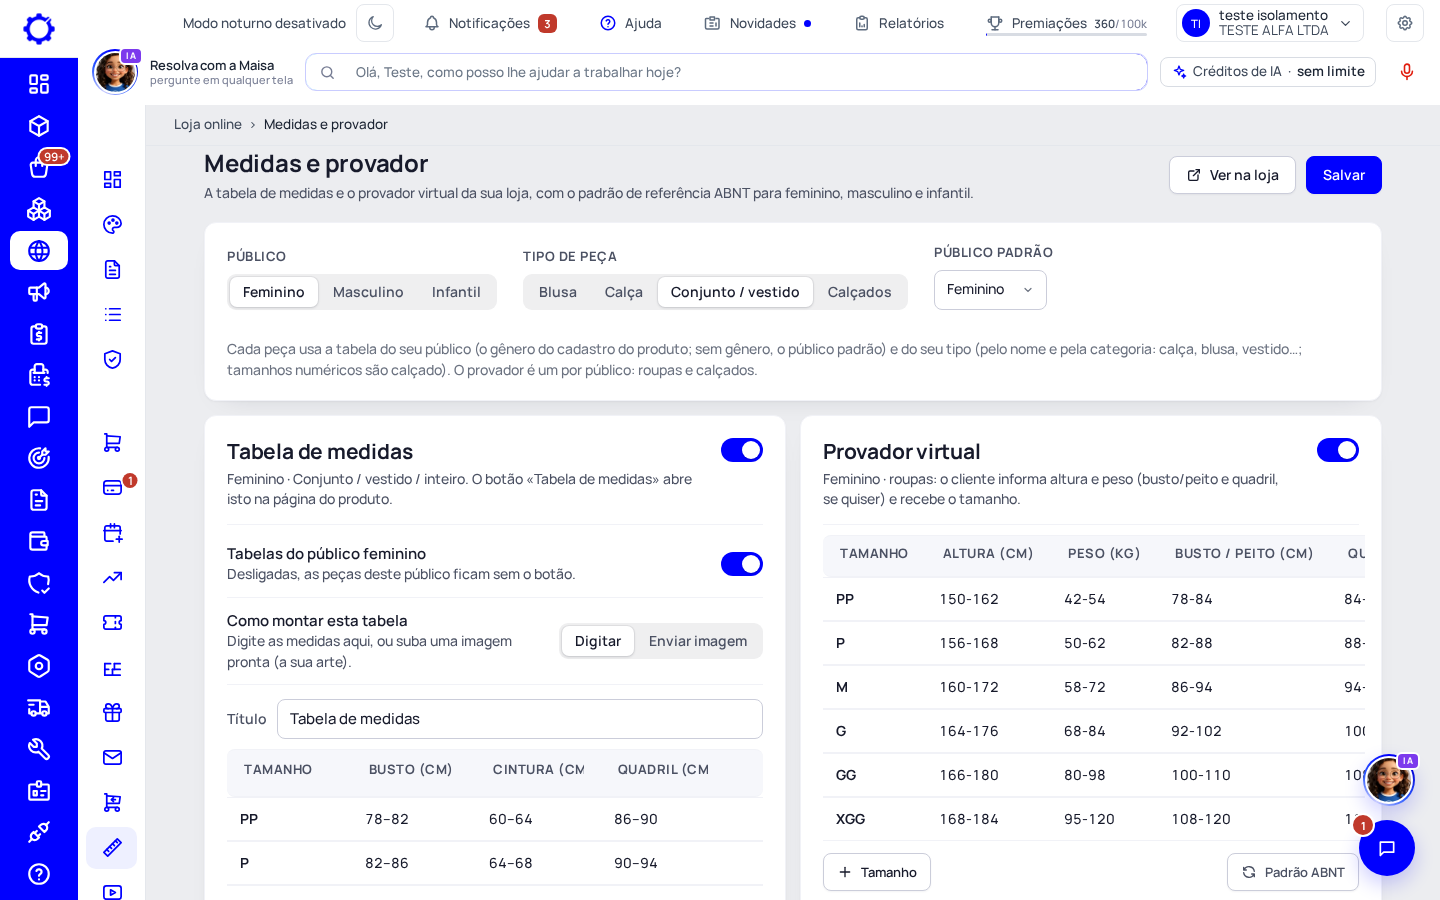
Task: Add a size with the Tamanho button
Action: 877,872
